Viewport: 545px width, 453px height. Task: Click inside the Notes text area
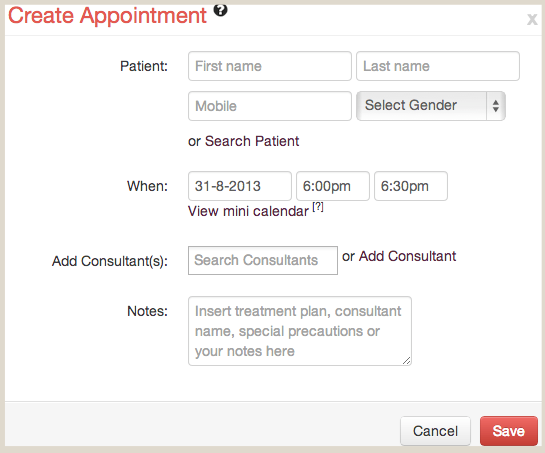click(x=300, y=331)
